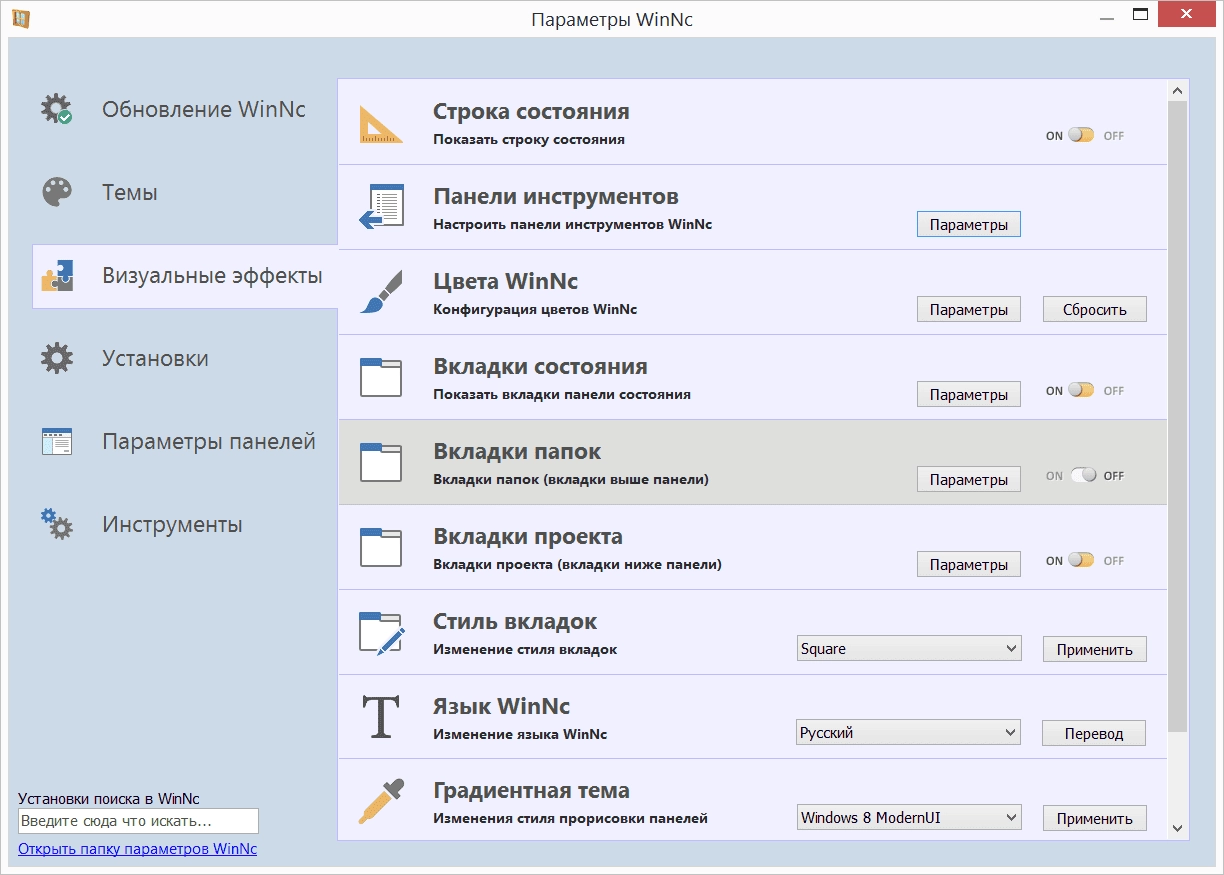Screen dimensions: 1224x875
Task: Click the double-gear Инструменты icon
Action: coord(57,524)
